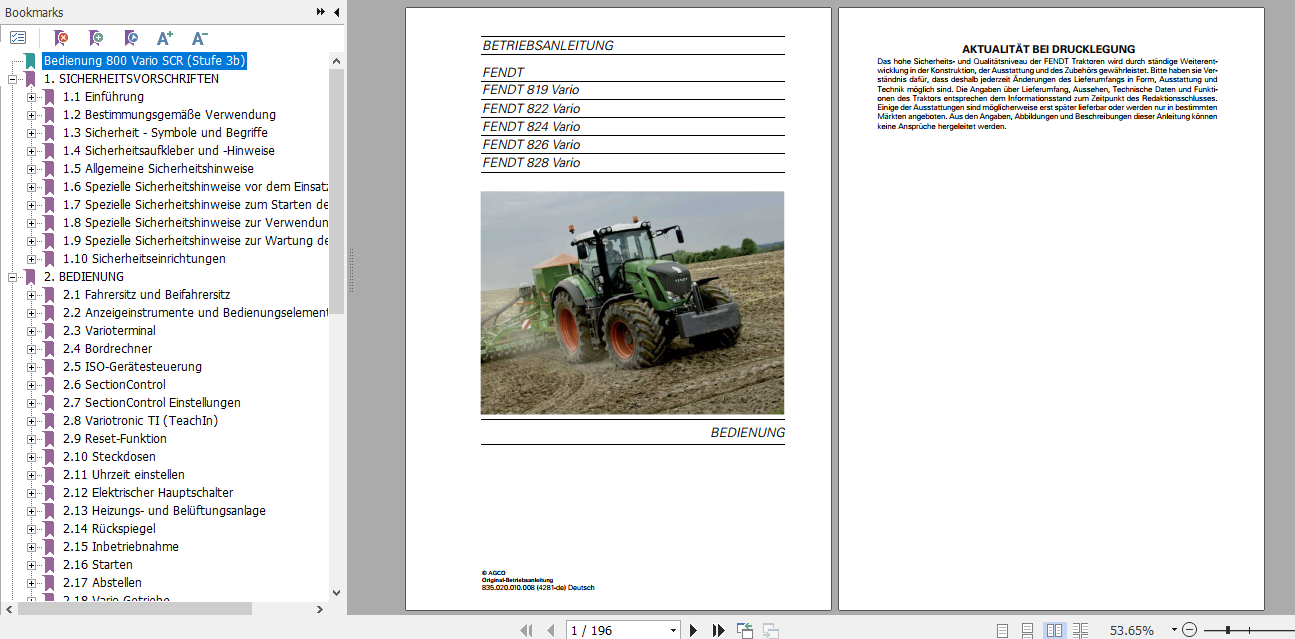Select bookmark Bedienung 800 Vario SCR (Stufe 3b)
Viewport: 1295px width, 639px height.
144,61
